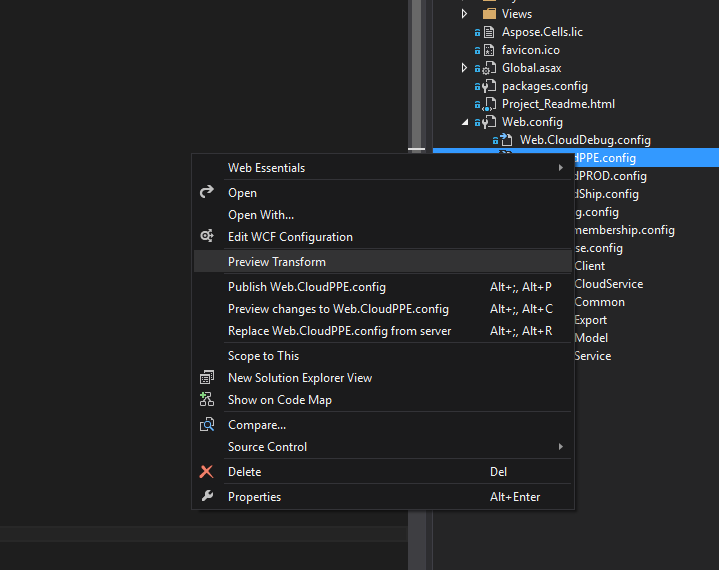Select packages.config file in tree

[545, 86]
